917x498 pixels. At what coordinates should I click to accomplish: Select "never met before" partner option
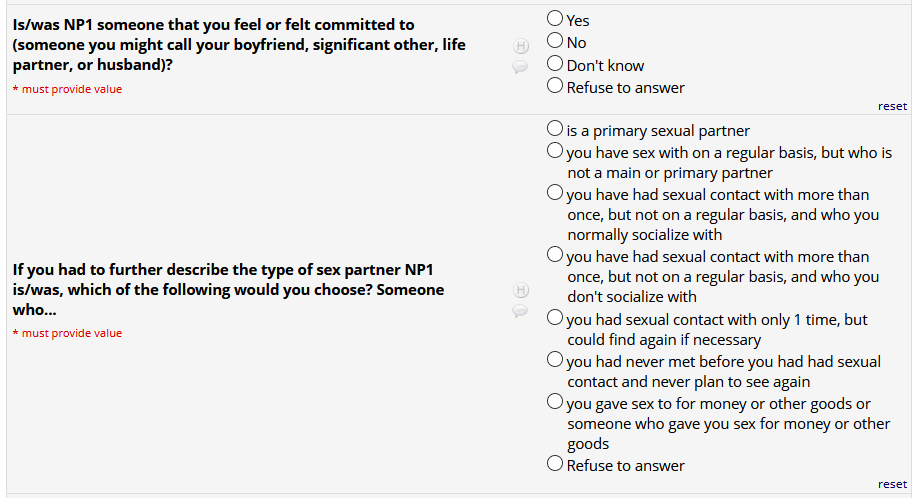click(x=555, y=360)
